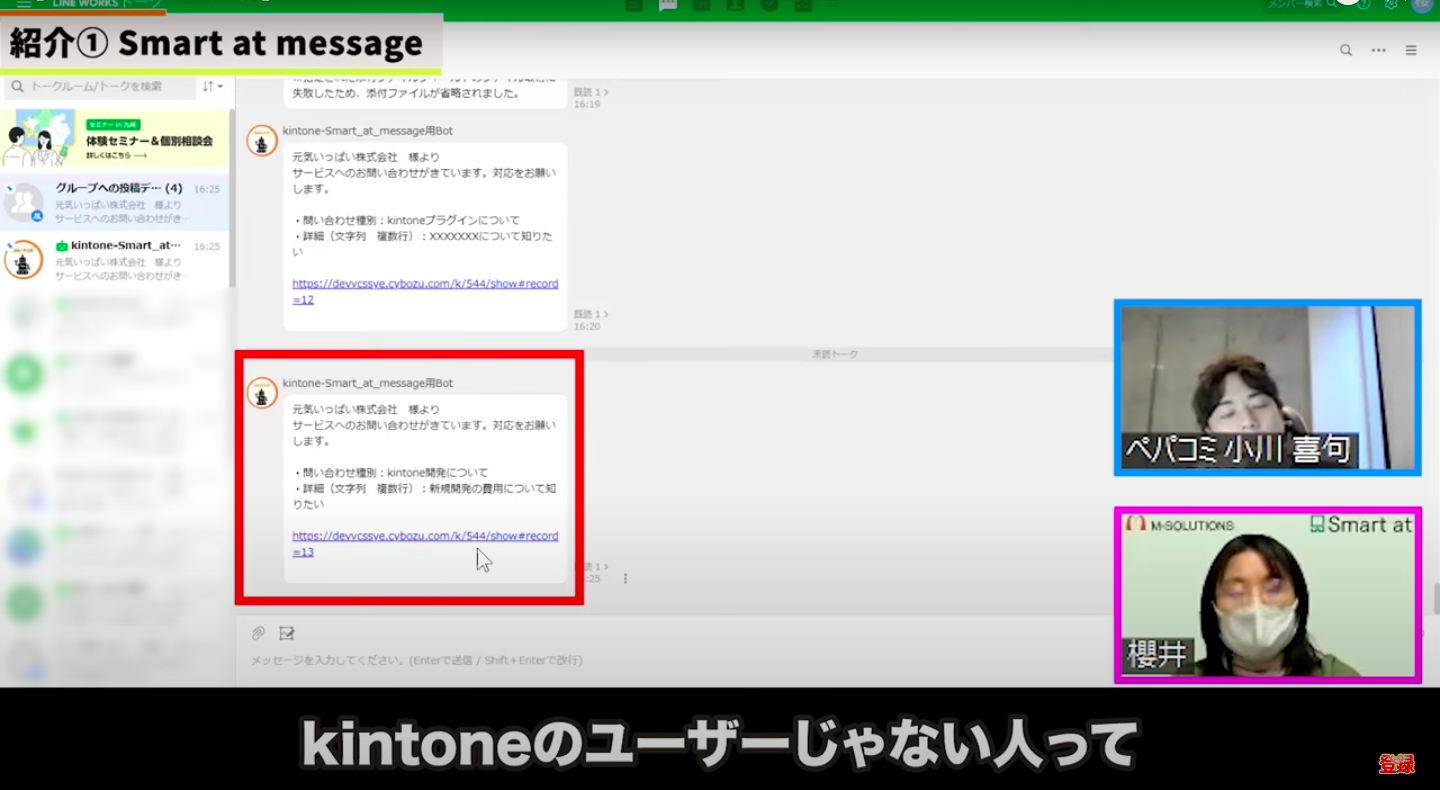The height and width of the screenshot is (790, 1440).
Task: Open the contacts icon in the top bar
Action: [736, 5]
